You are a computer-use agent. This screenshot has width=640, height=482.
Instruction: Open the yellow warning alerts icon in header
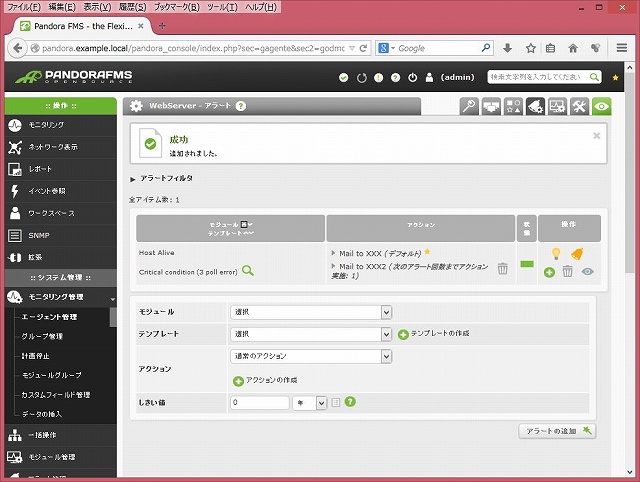[x=379, y=78]
